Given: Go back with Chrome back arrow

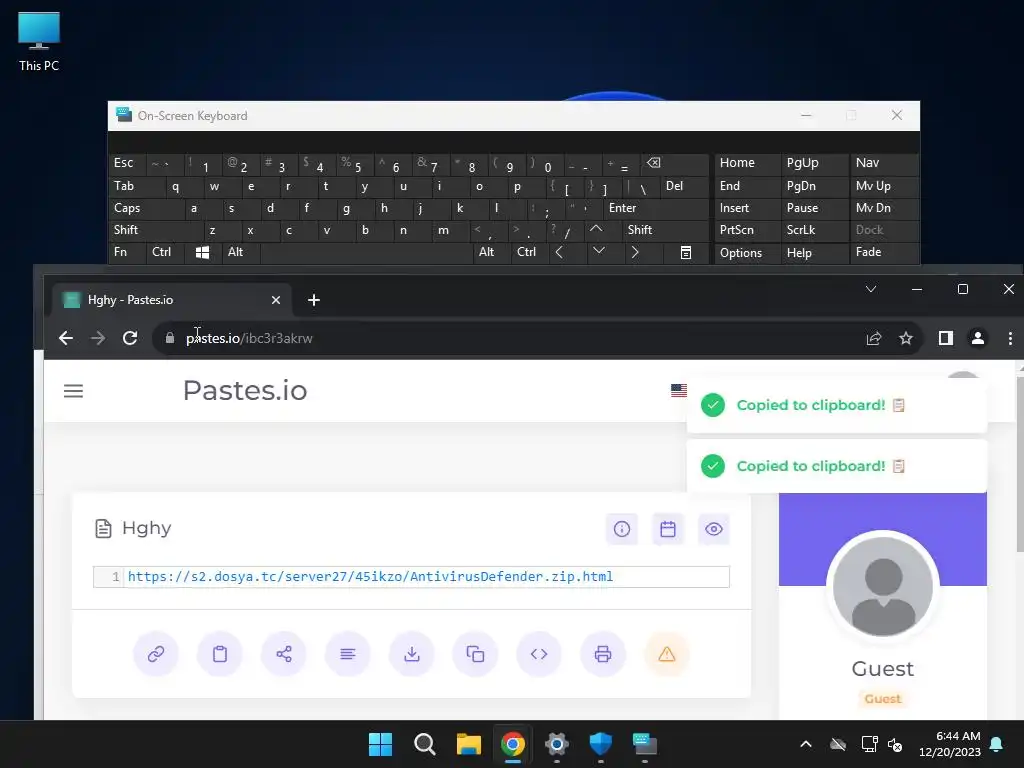Looking at the screenshot, I should (66, 338).
